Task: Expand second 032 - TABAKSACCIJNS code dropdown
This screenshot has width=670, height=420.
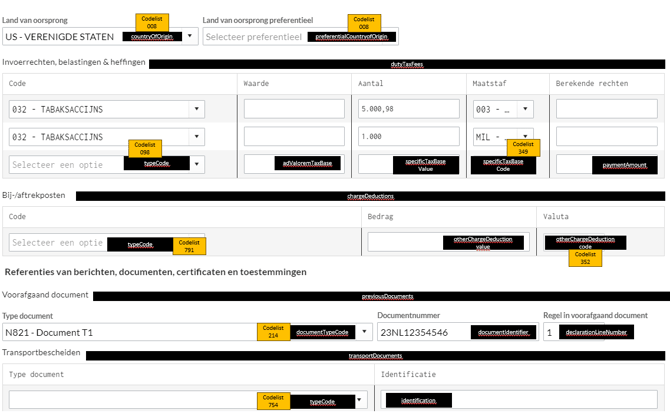Action: click(x=197, y=137)
